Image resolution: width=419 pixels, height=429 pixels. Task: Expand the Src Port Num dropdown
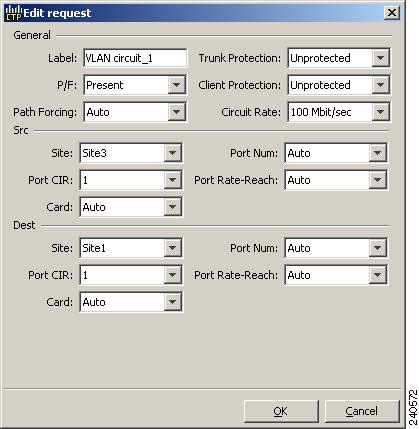click(x=336, y=153)
